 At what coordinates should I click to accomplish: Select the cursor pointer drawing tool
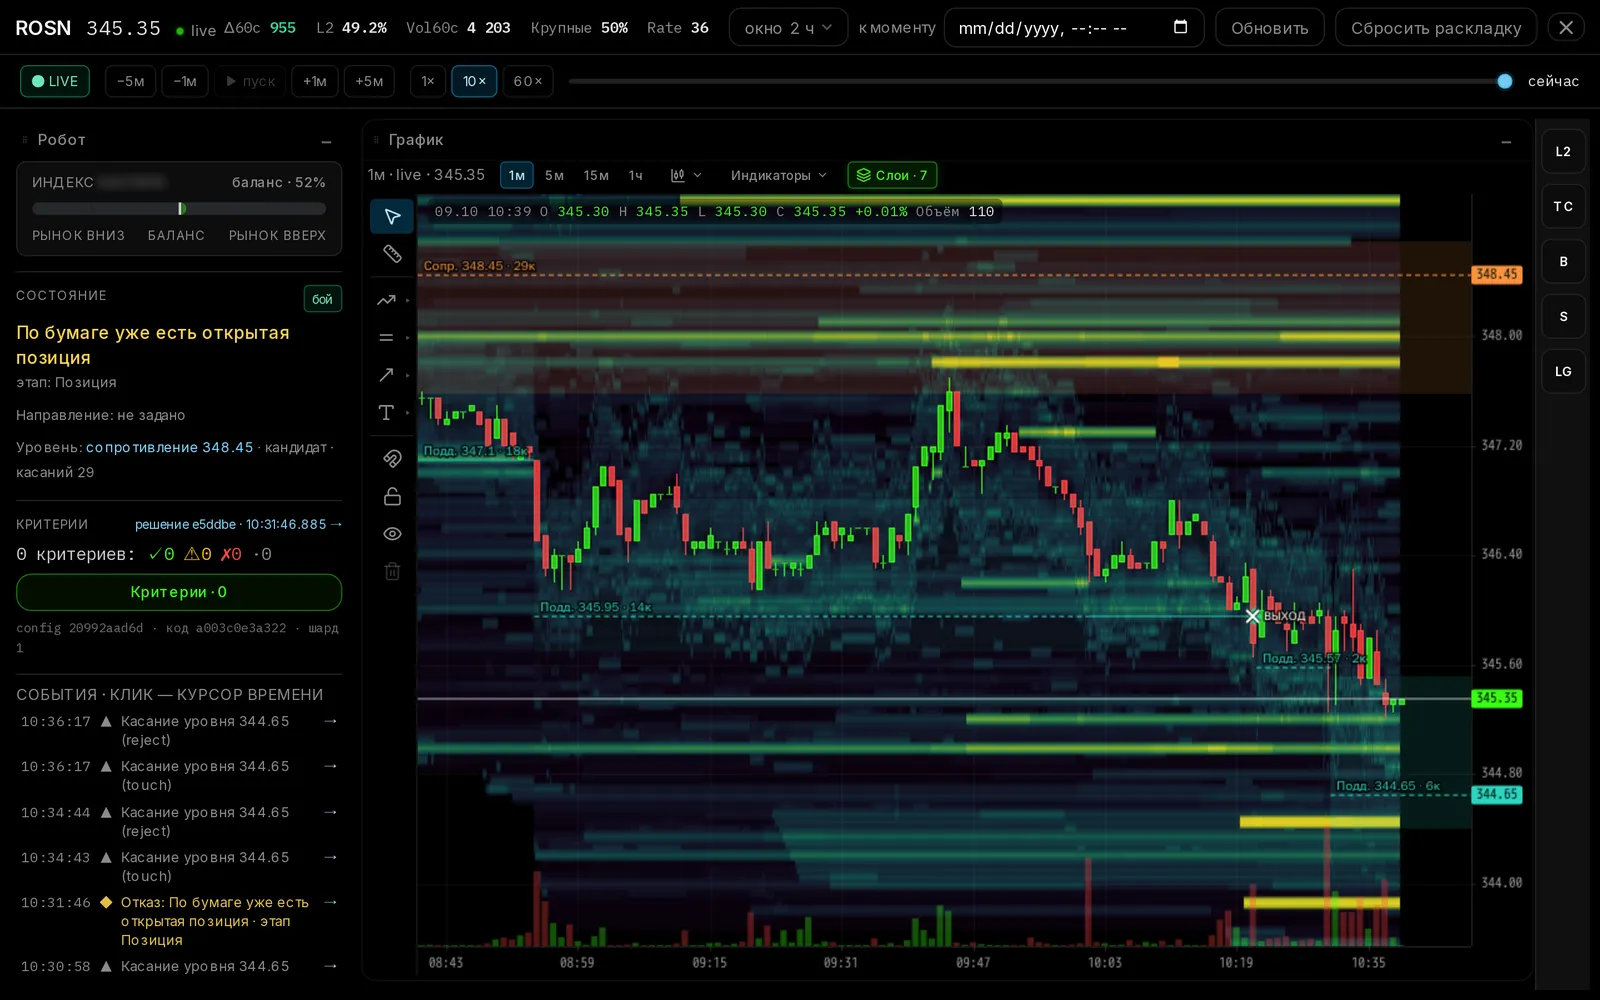[392, 216]
